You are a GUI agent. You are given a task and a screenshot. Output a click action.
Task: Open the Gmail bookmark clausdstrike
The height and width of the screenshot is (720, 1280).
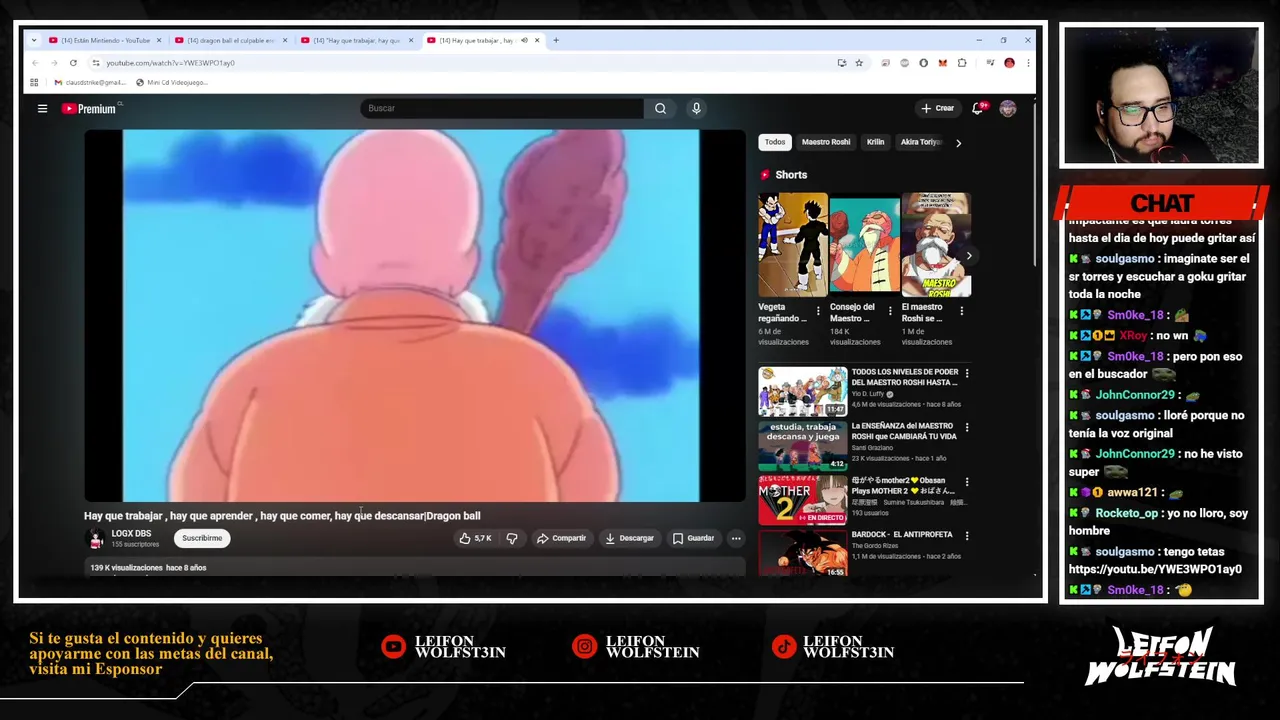tap(90, 83)
